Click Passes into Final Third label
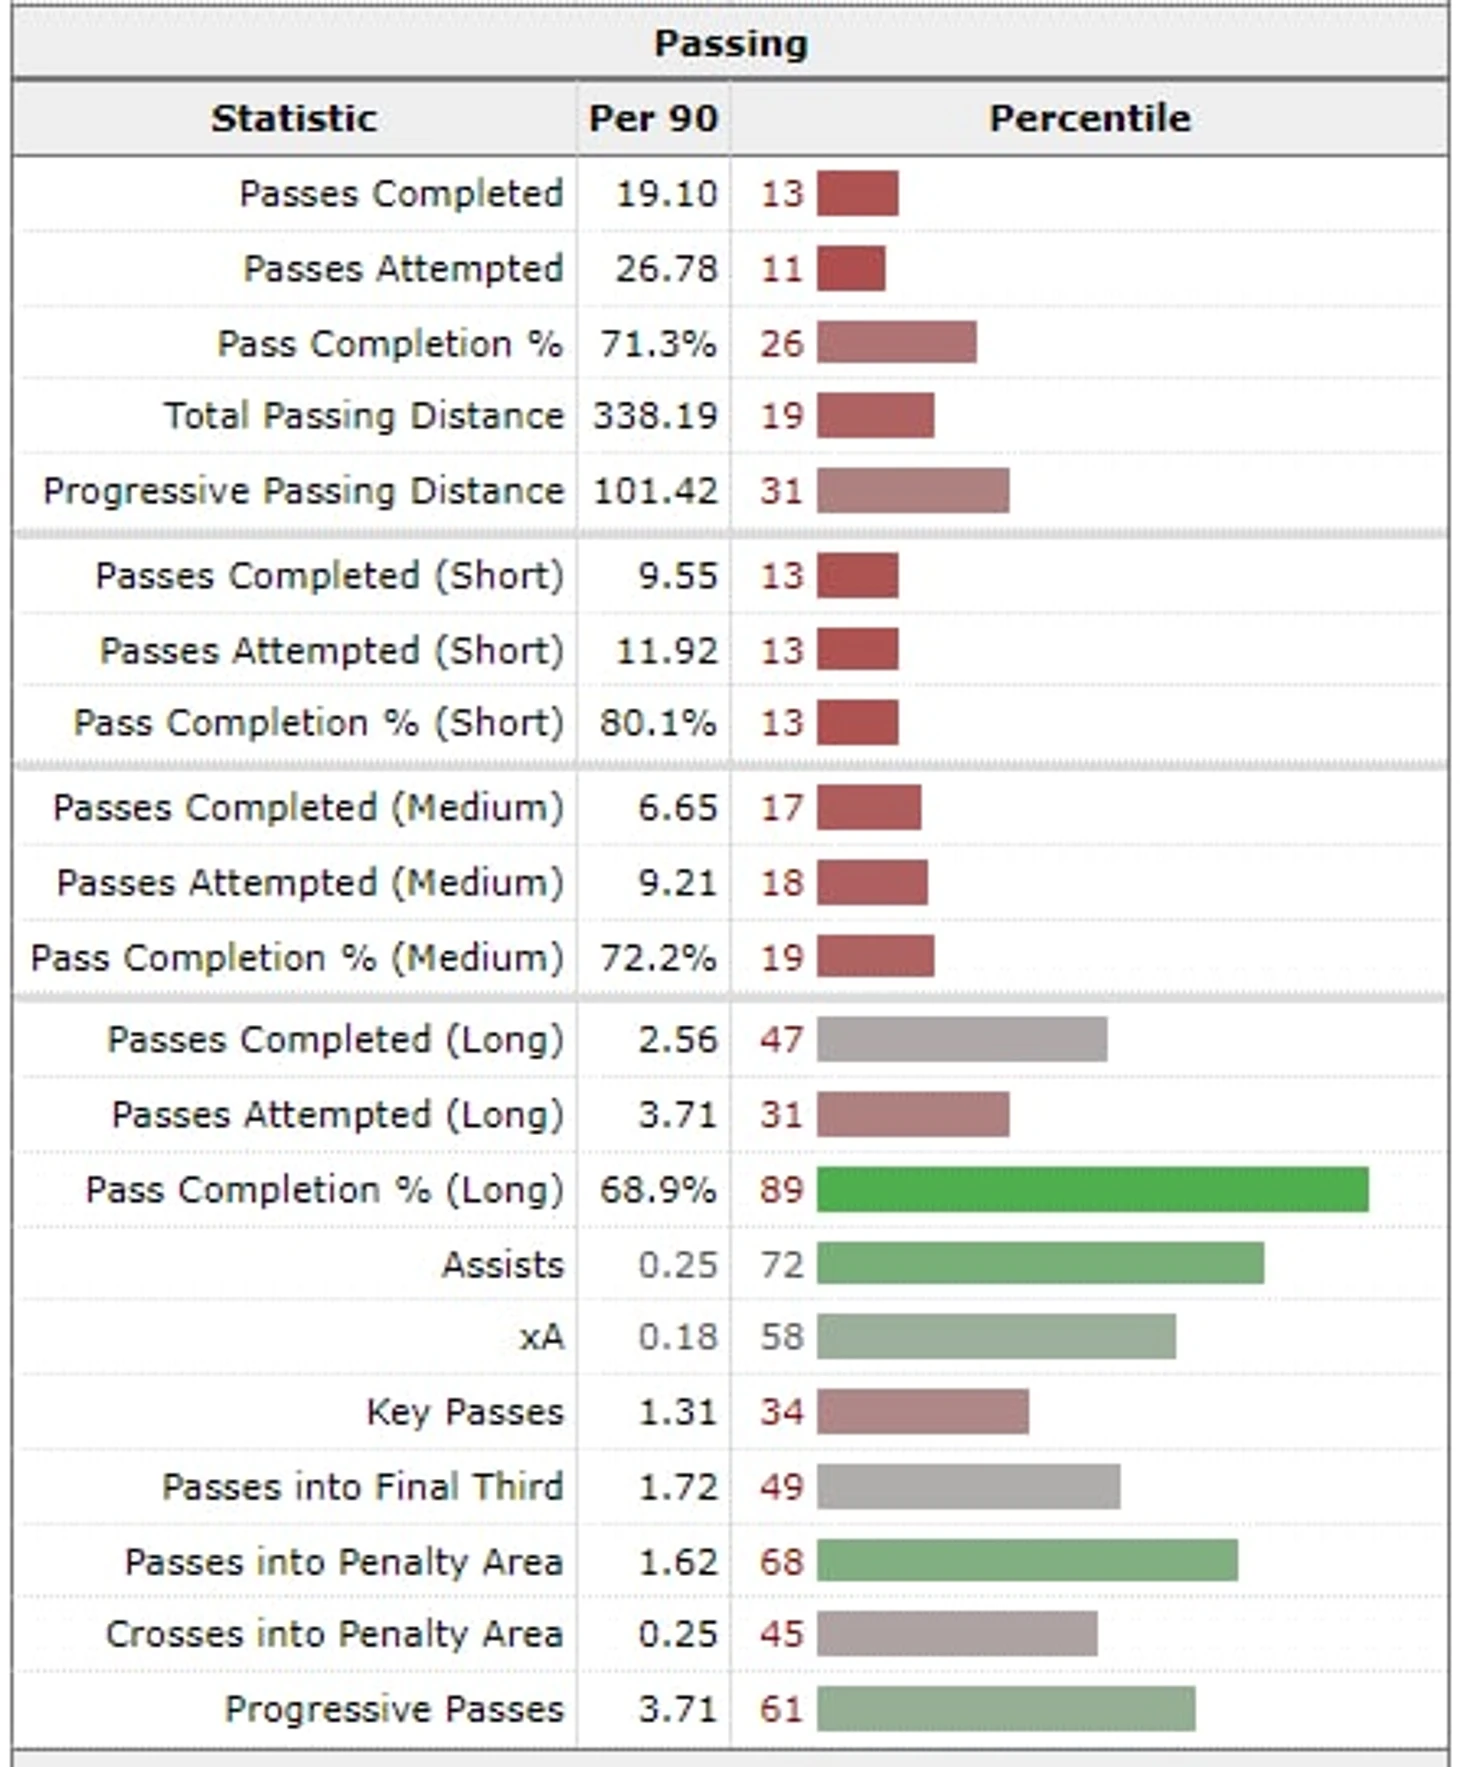Screen dimensions: 1460x1767 [363, 1487]
